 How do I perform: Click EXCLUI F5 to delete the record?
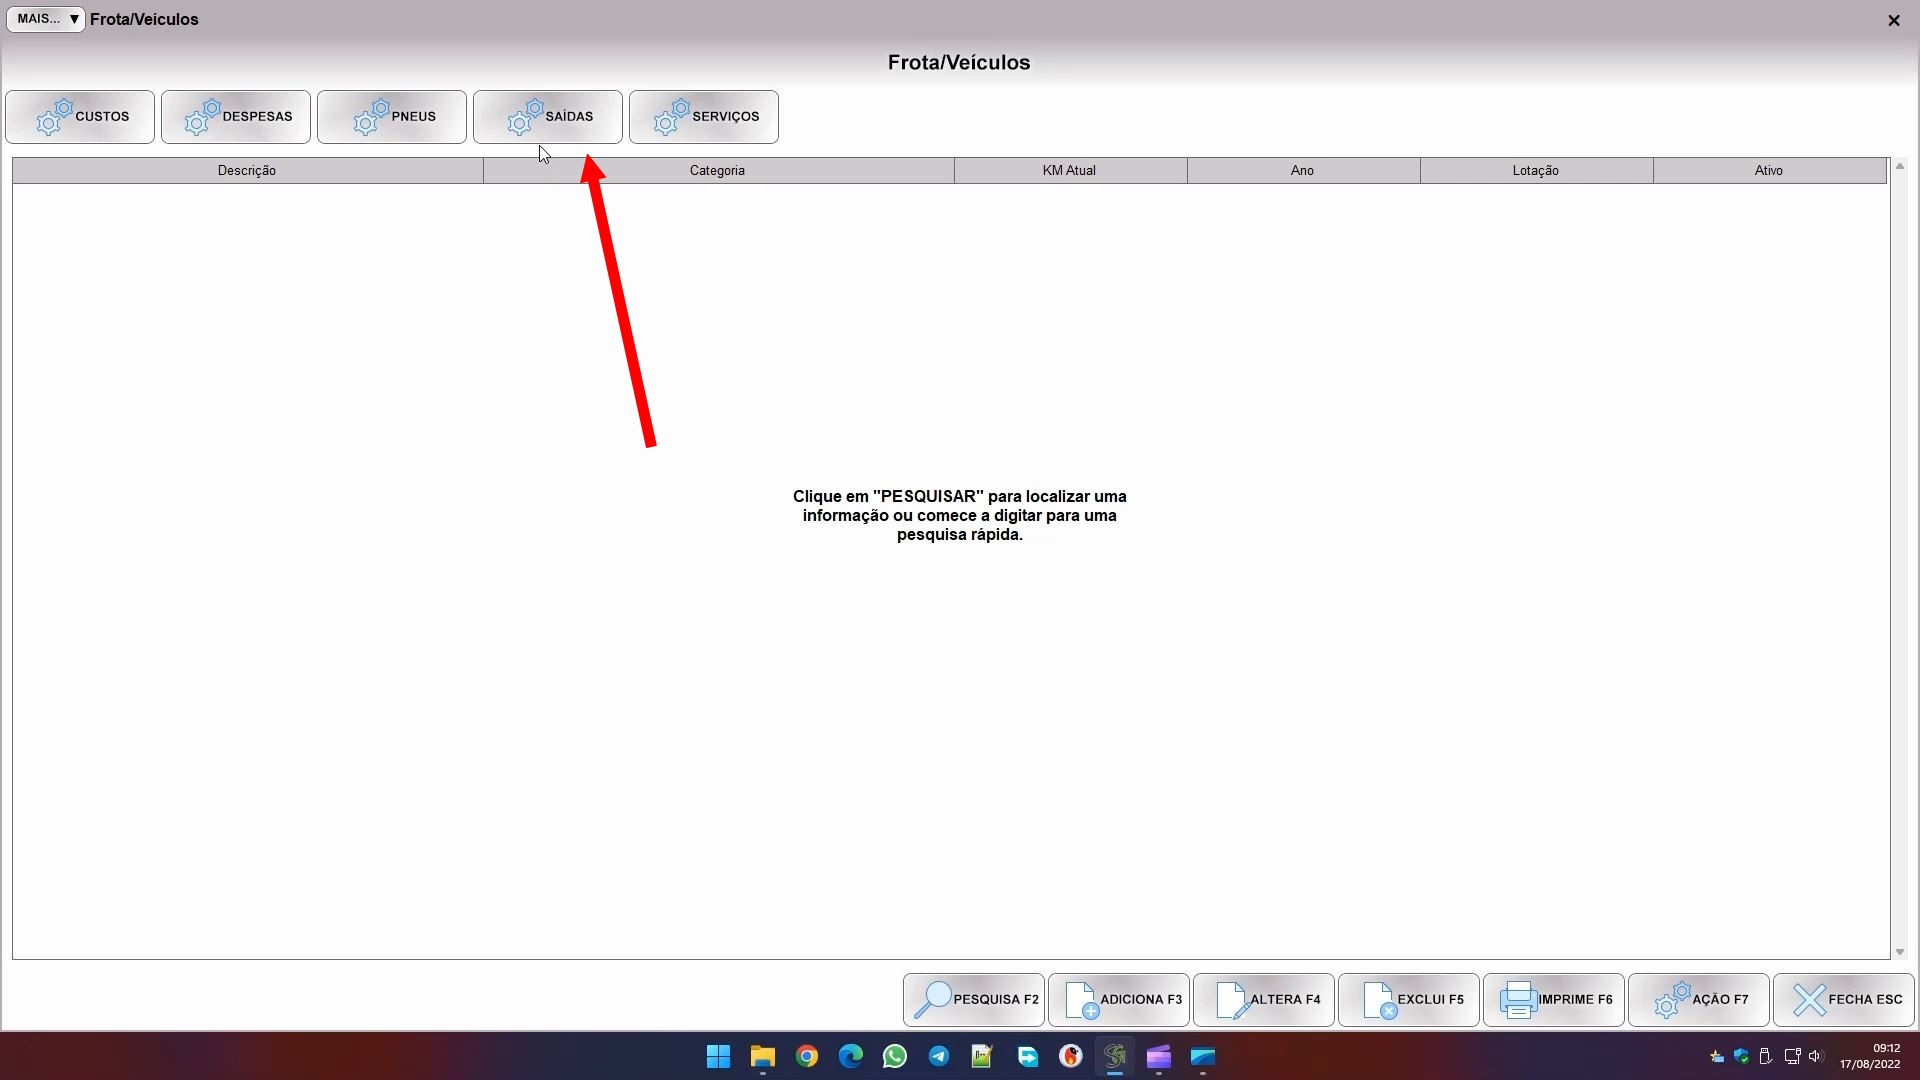click(x=1409, y=999)
